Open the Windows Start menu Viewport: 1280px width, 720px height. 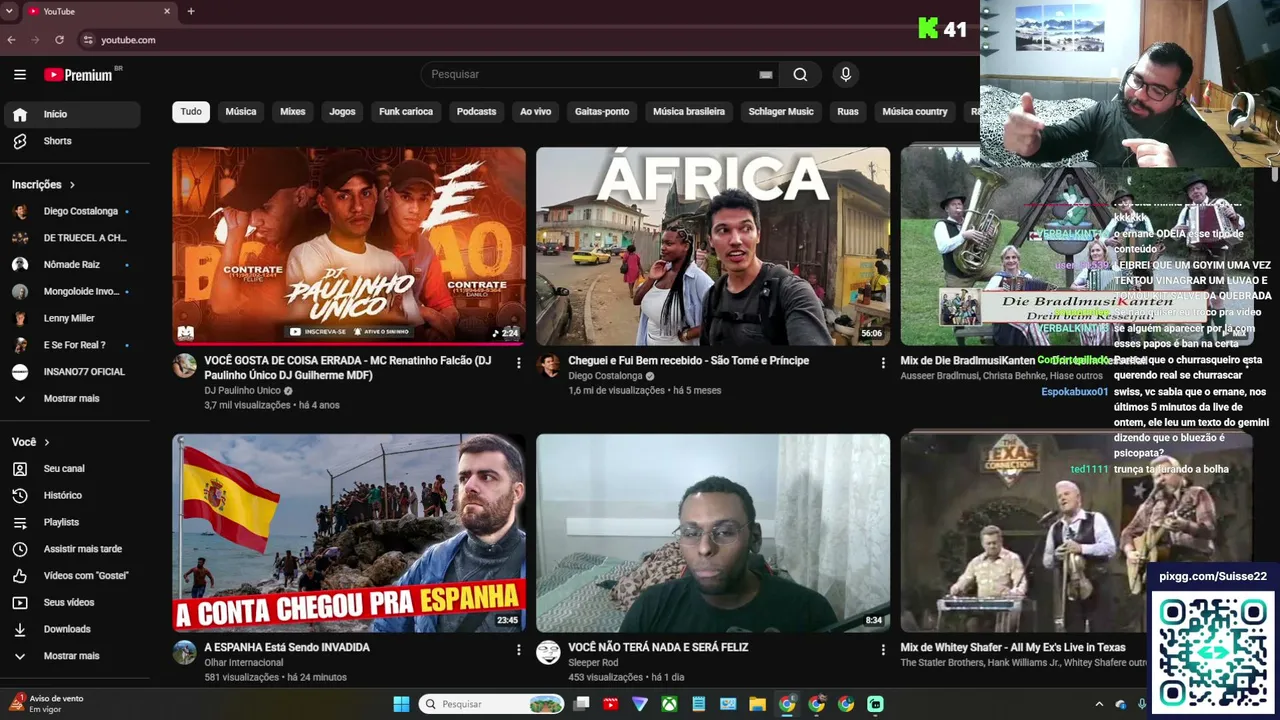(x=401, y=704)
